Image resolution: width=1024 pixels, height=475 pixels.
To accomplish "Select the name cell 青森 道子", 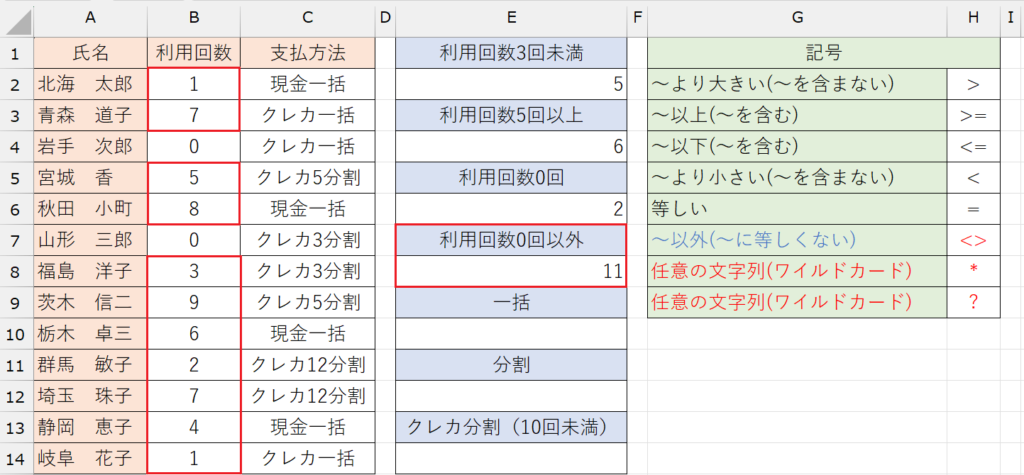I will (91, 115).
